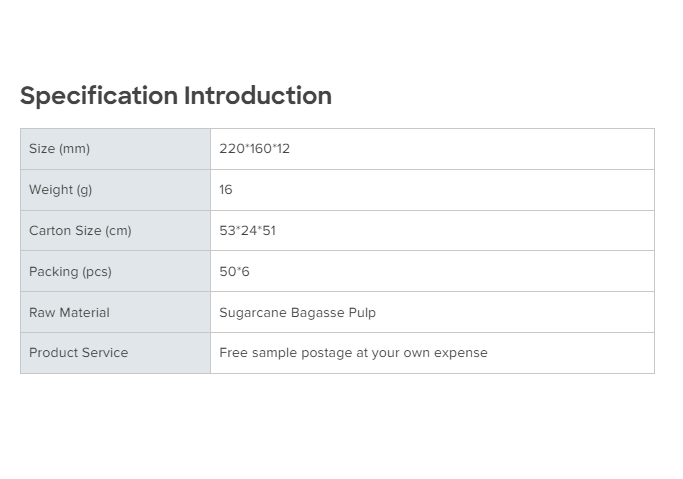
Task: Click the word Specification in the heading
Action: 98,96
